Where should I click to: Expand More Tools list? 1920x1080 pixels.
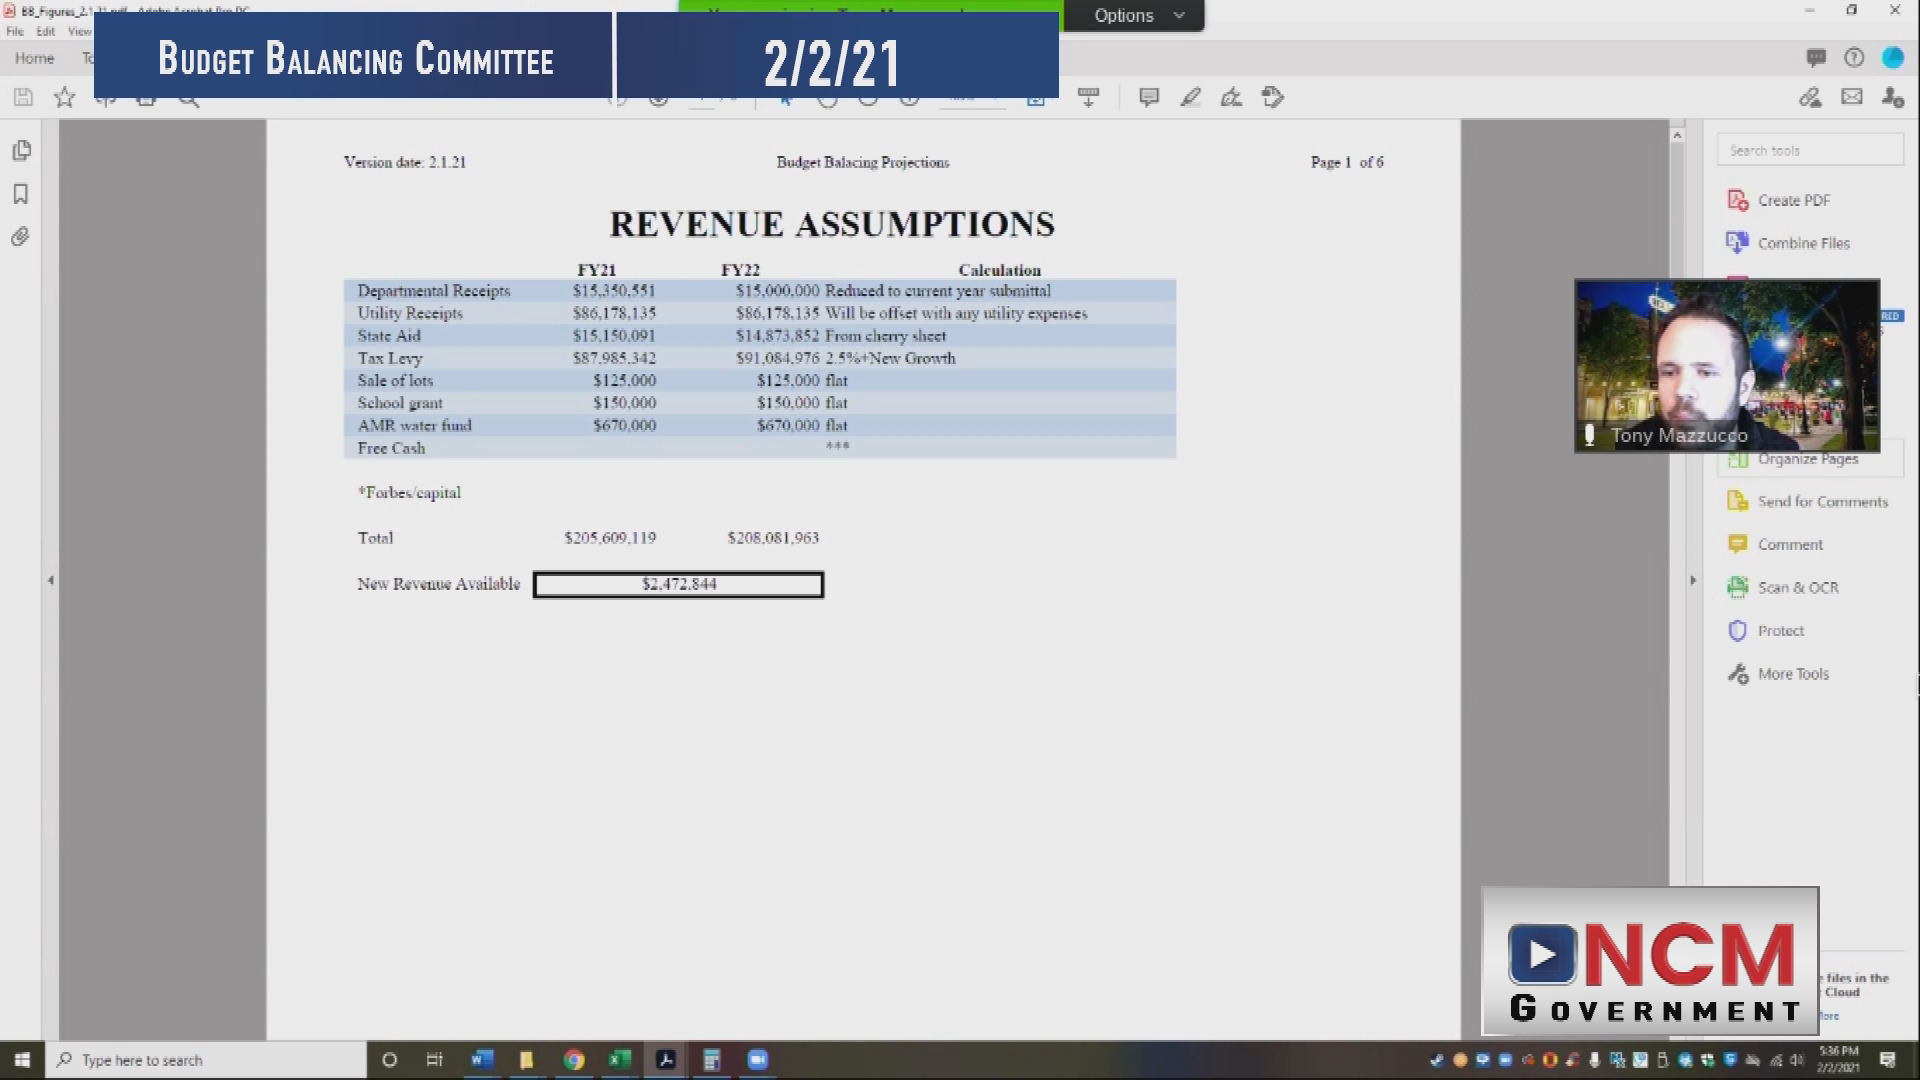tap(1792, 674)
